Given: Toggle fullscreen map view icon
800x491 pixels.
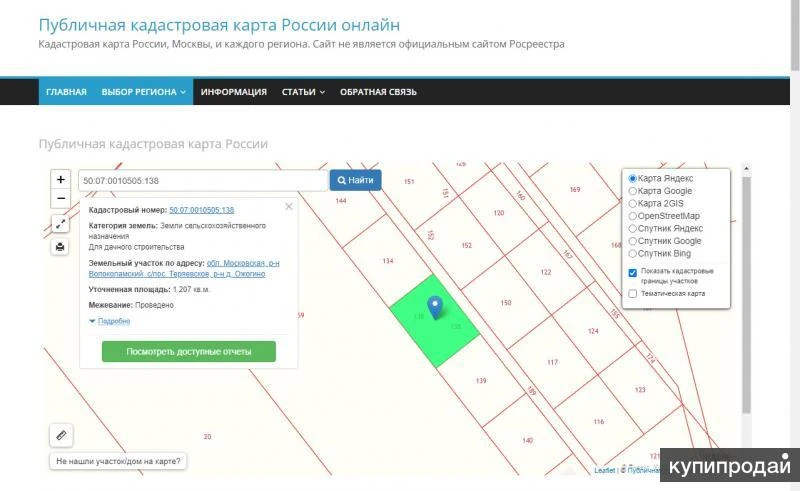Looking at the screenshot, I should pos(61,224).
